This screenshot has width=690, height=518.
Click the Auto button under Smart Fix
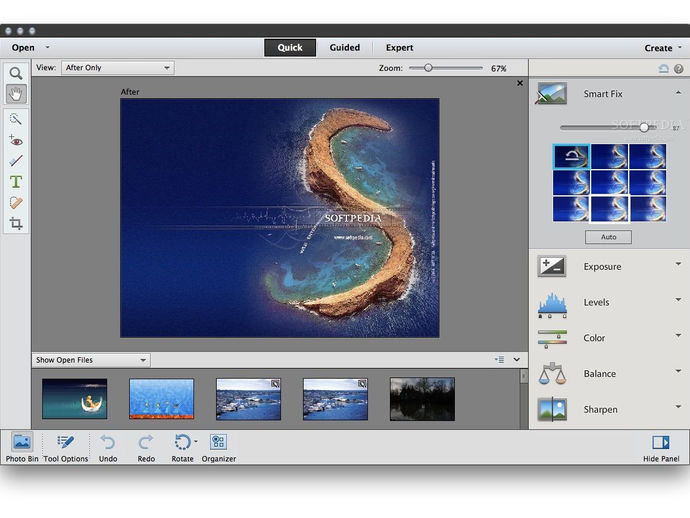pyautogui.click(x=608, y=237)
